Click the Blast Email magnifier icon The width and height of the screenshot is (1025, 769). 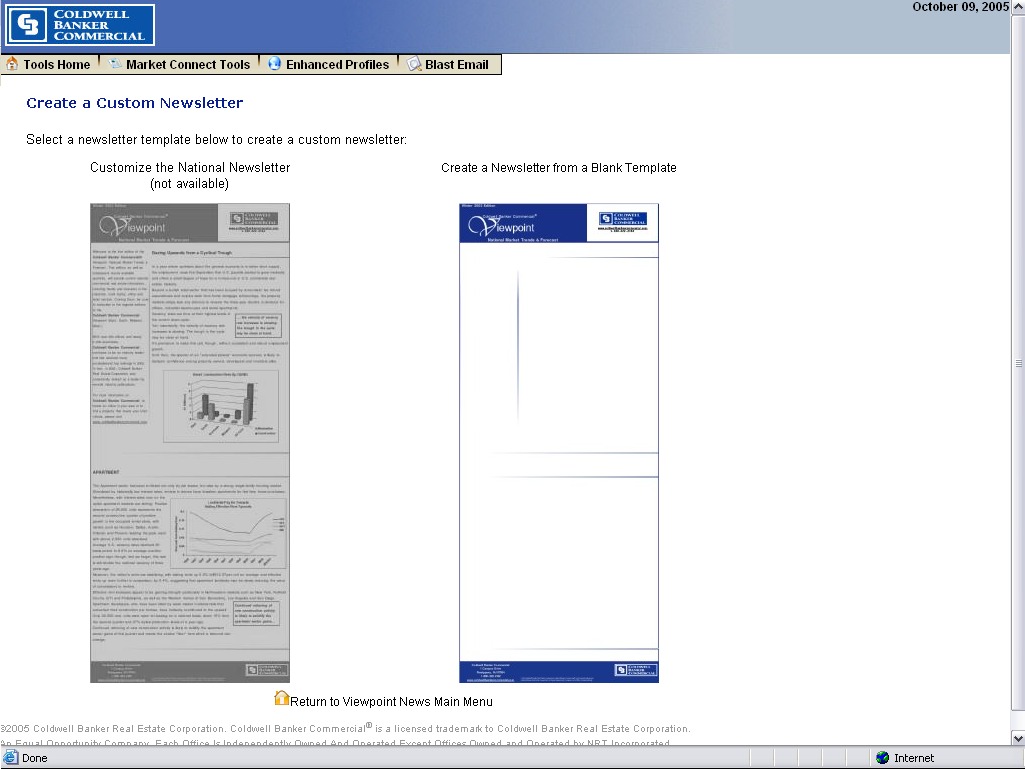click(413, 64)
